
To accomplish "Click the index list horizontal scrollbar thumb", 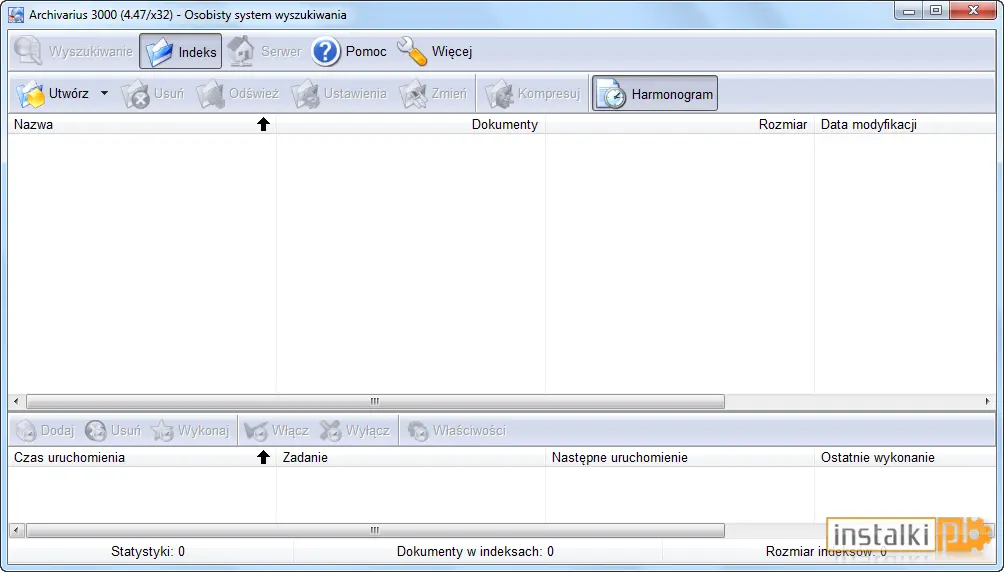I will point(375,402).
